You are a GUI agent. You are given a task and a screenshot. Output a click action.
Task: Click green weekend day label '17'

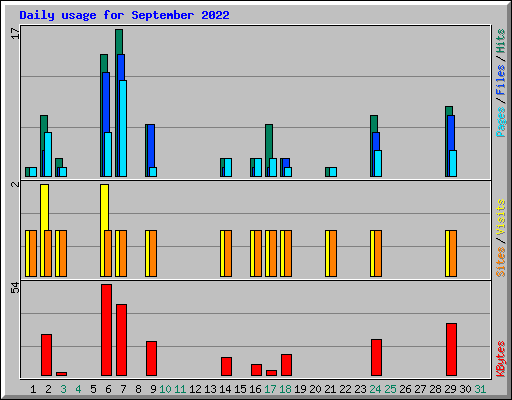tap(270, 389)
